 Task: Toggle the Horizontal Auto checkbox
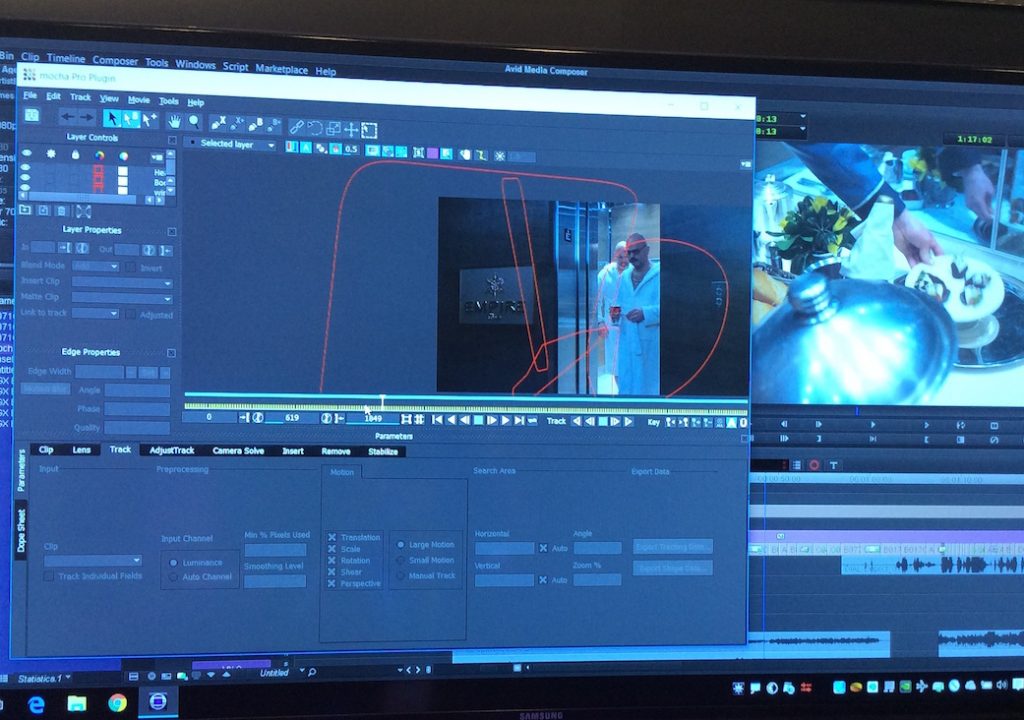(543, 548)
